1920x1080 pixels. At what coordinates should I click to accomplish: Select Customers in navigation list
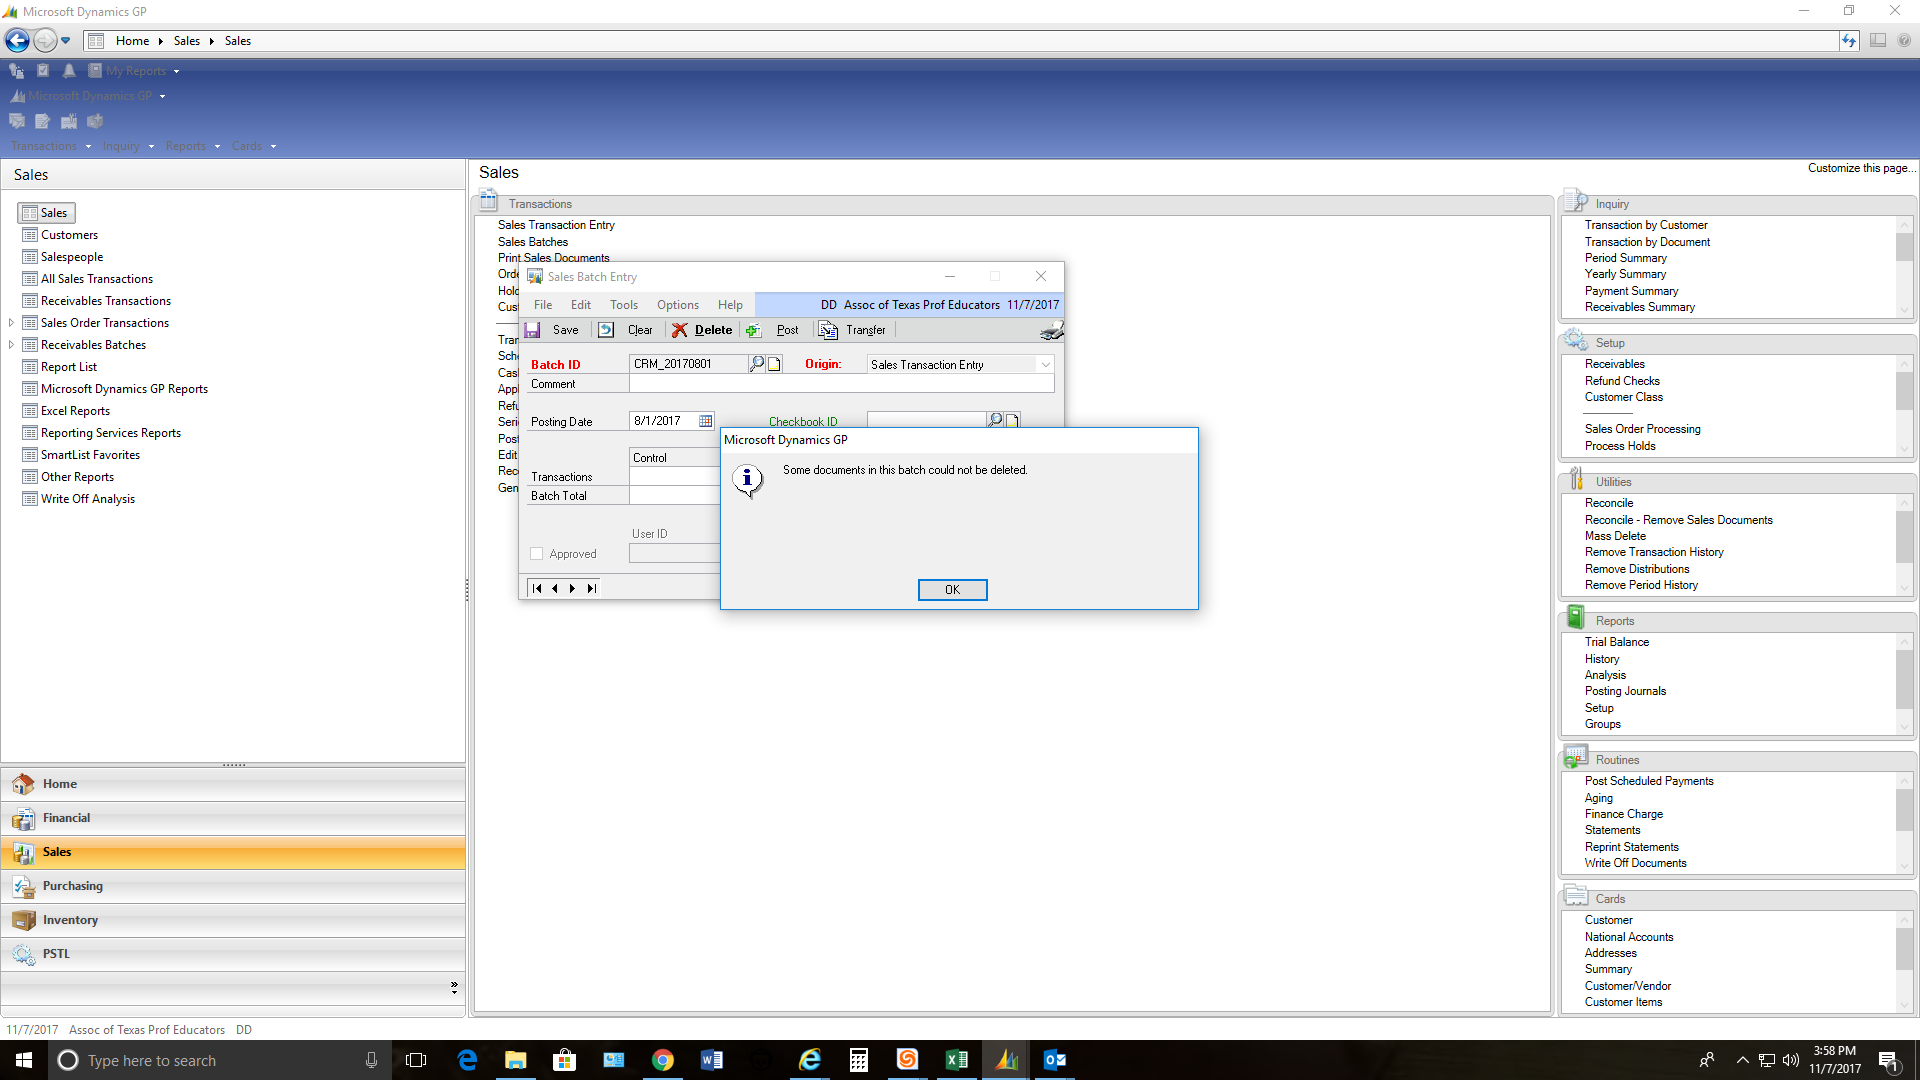[x=69, y=235]
